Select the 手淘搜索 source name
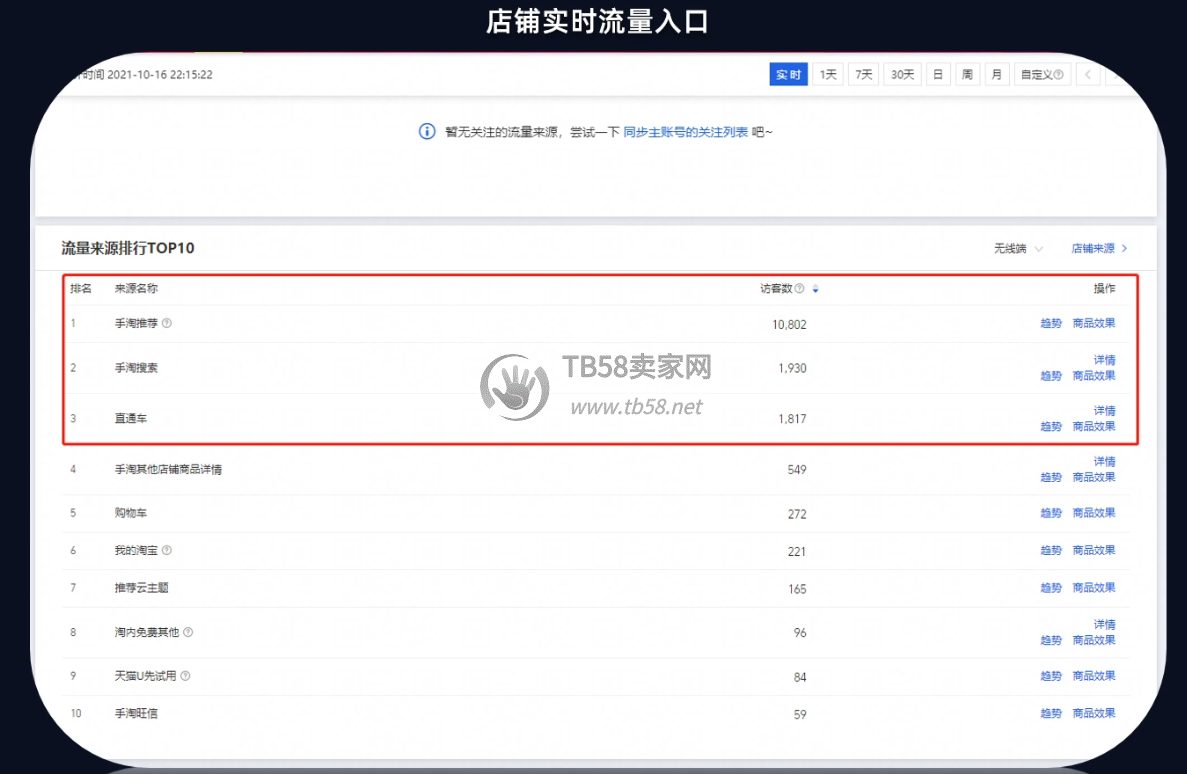1187x774 pixels. 136,368
